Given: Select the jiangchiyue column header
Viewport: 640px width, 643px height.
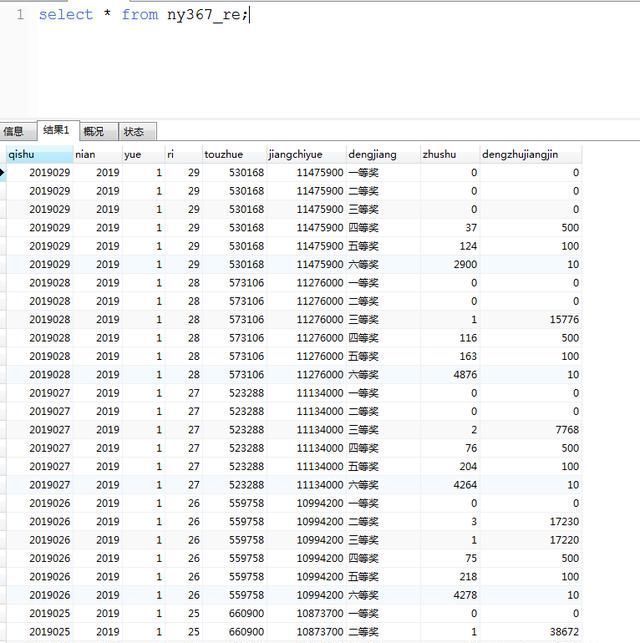Looking at the screenshot, I should (x=305, y=154).
